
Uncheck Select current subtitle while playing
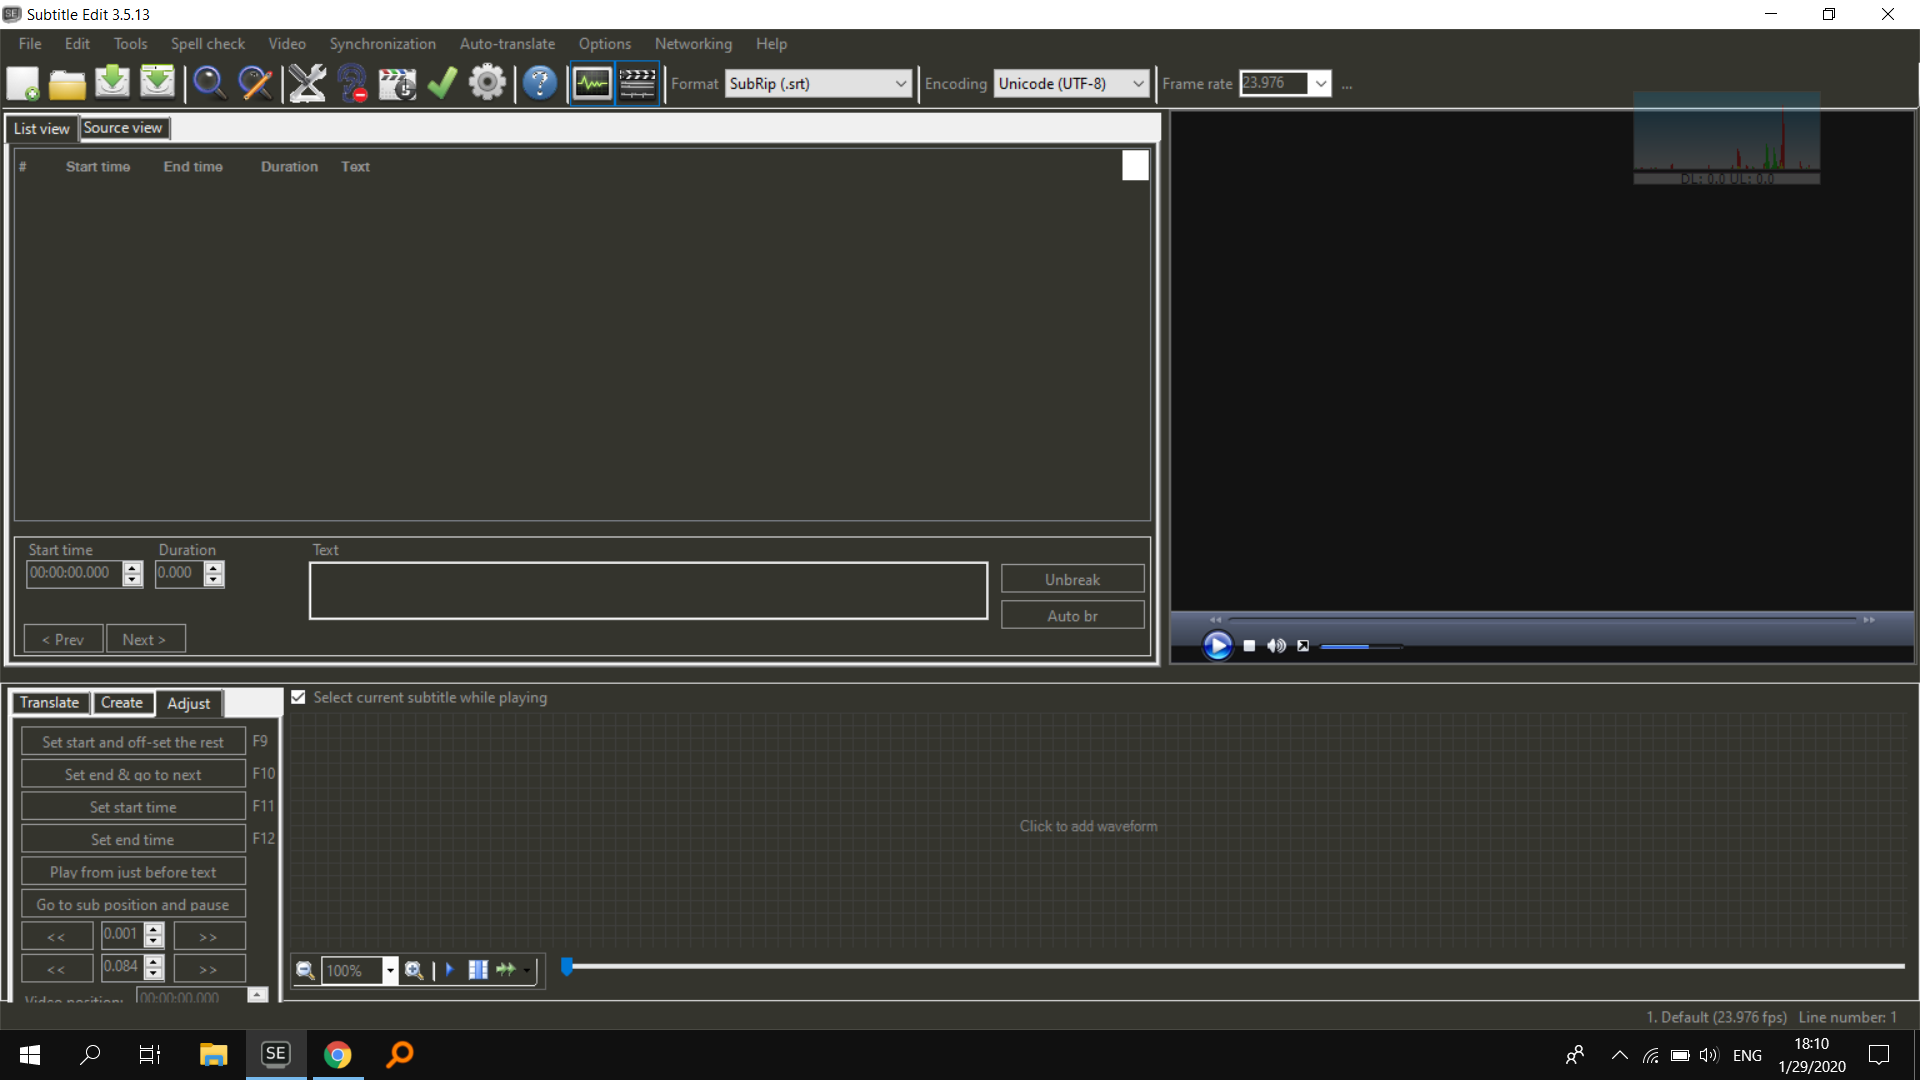298,697
